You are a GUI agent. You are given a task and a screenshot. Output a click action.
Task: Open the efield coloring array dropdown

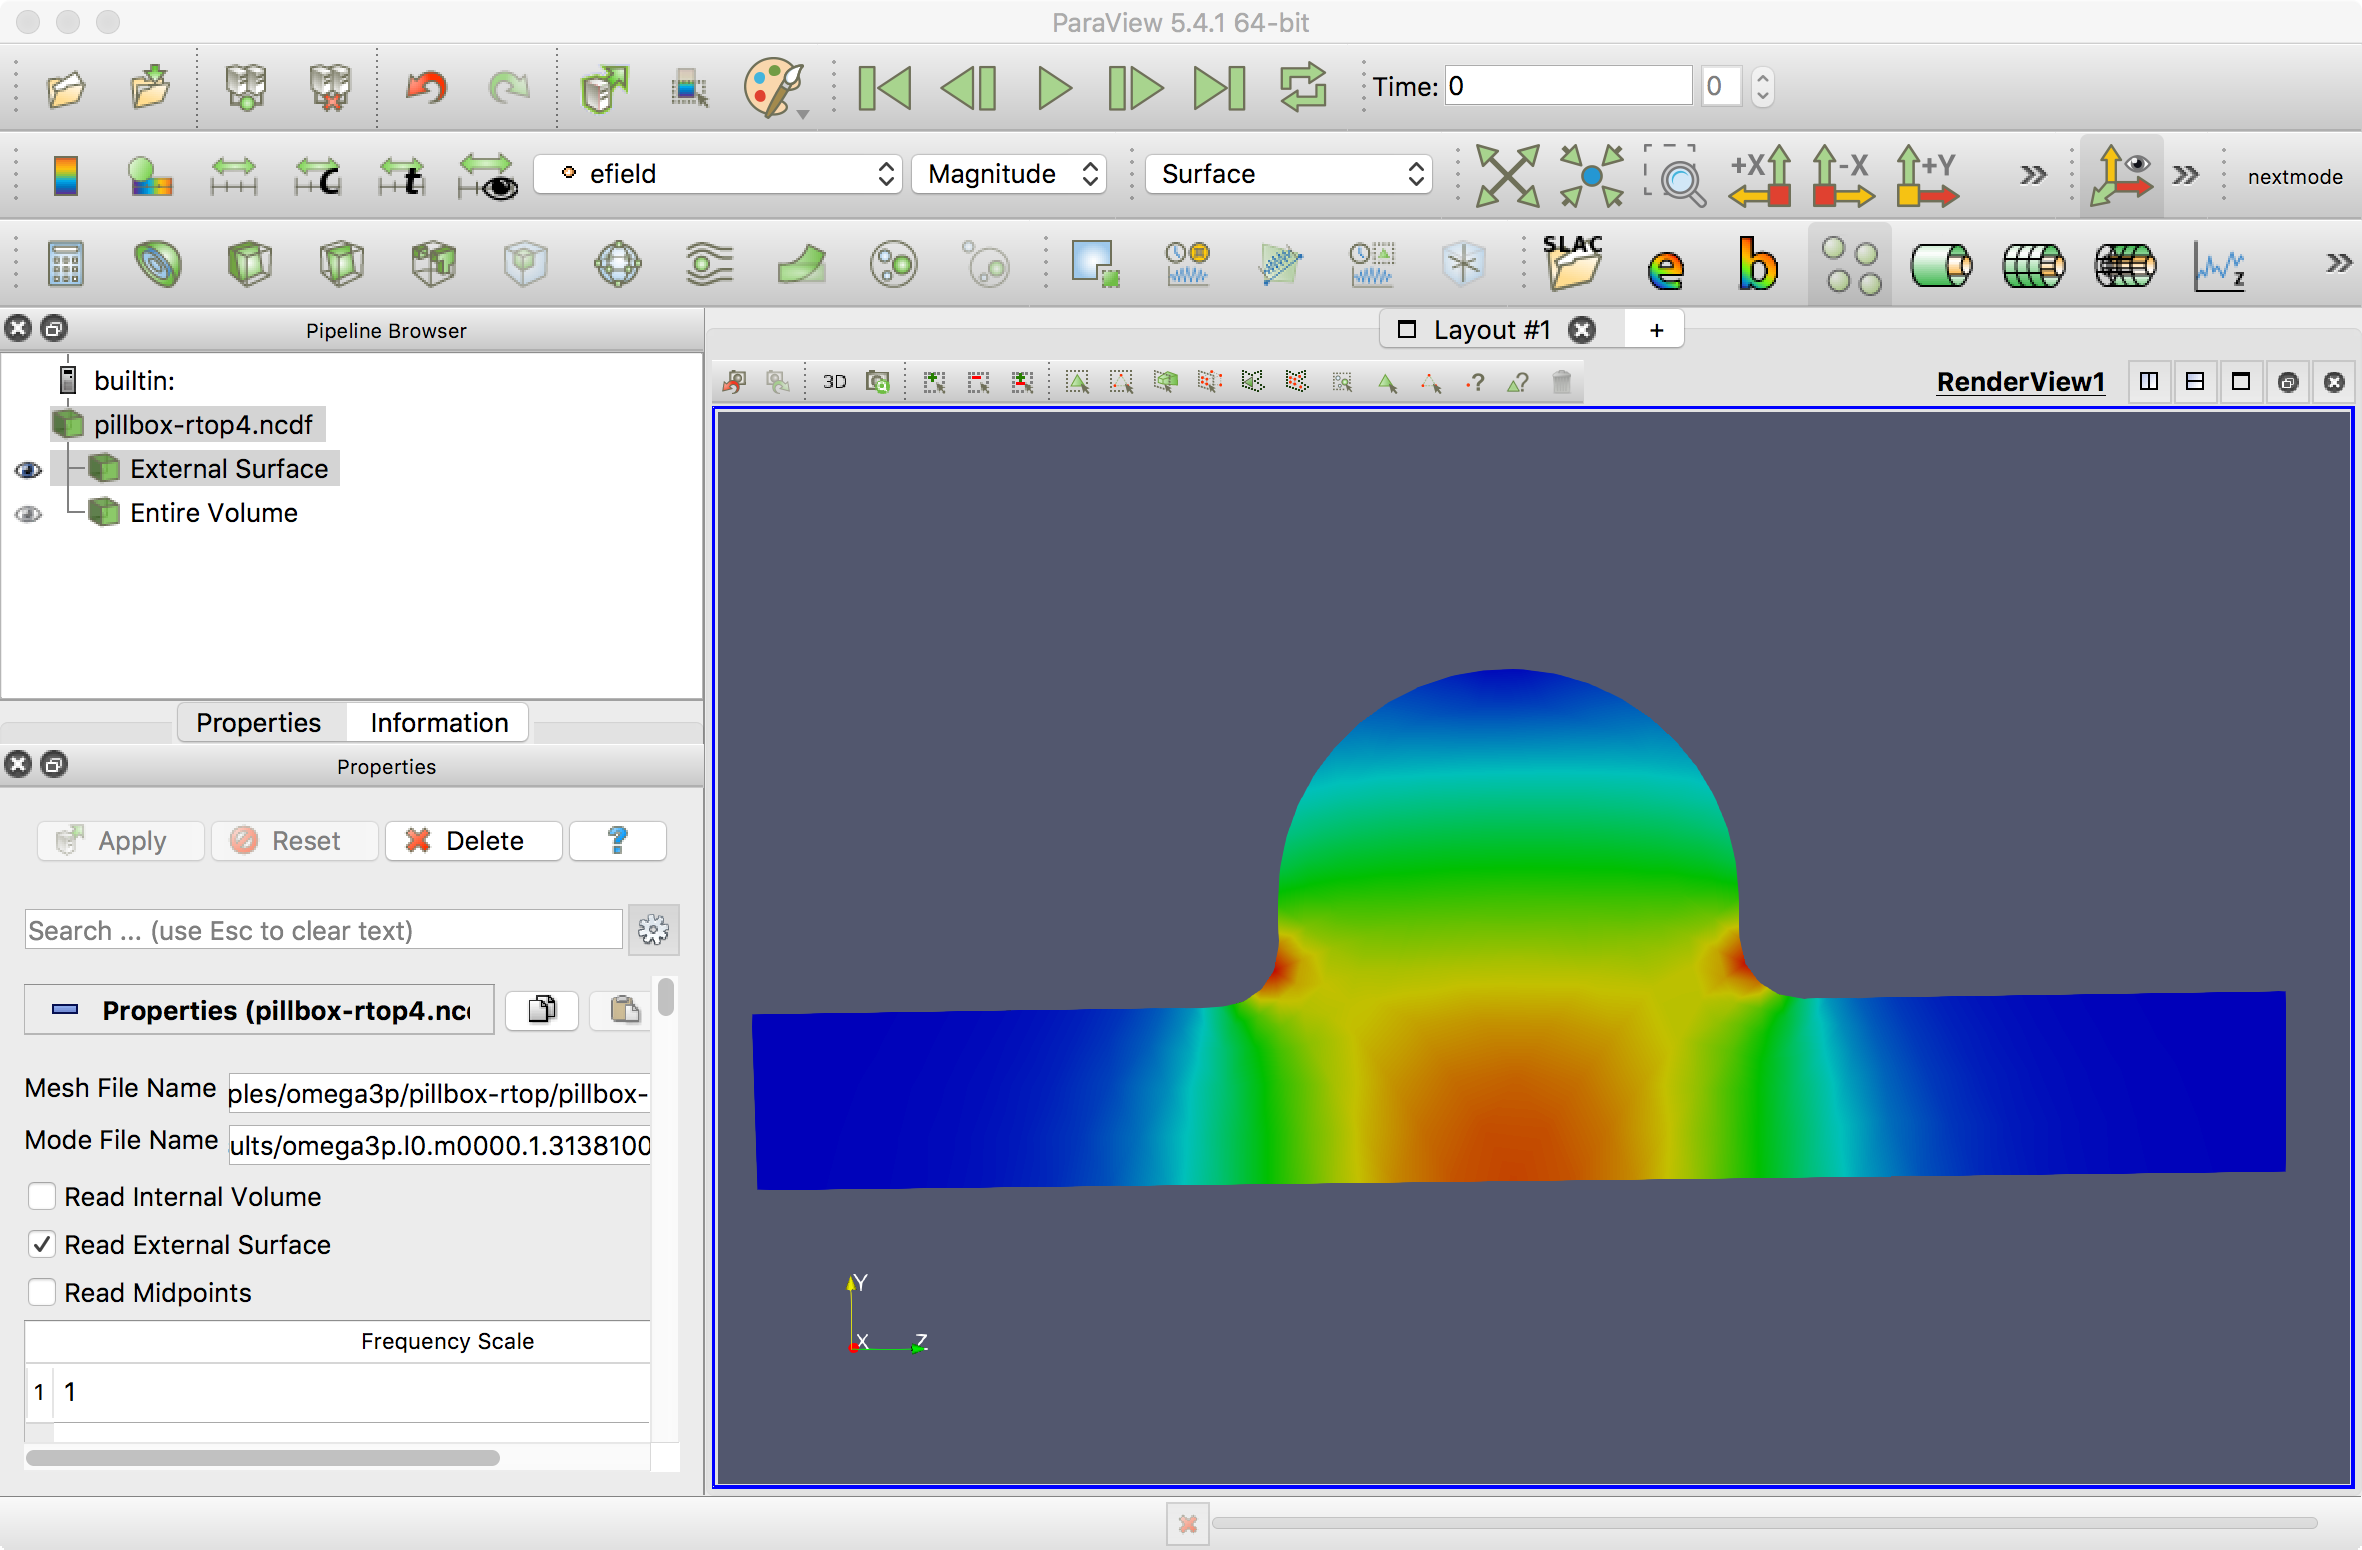coord(718,174)
